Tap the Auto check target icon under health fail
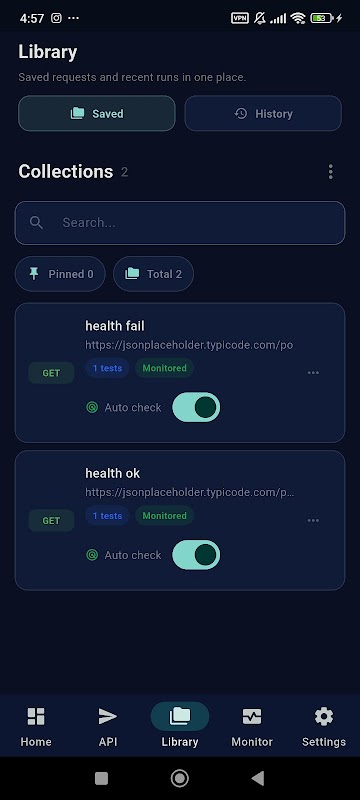 pyautogui.click(x=92, y=407)
